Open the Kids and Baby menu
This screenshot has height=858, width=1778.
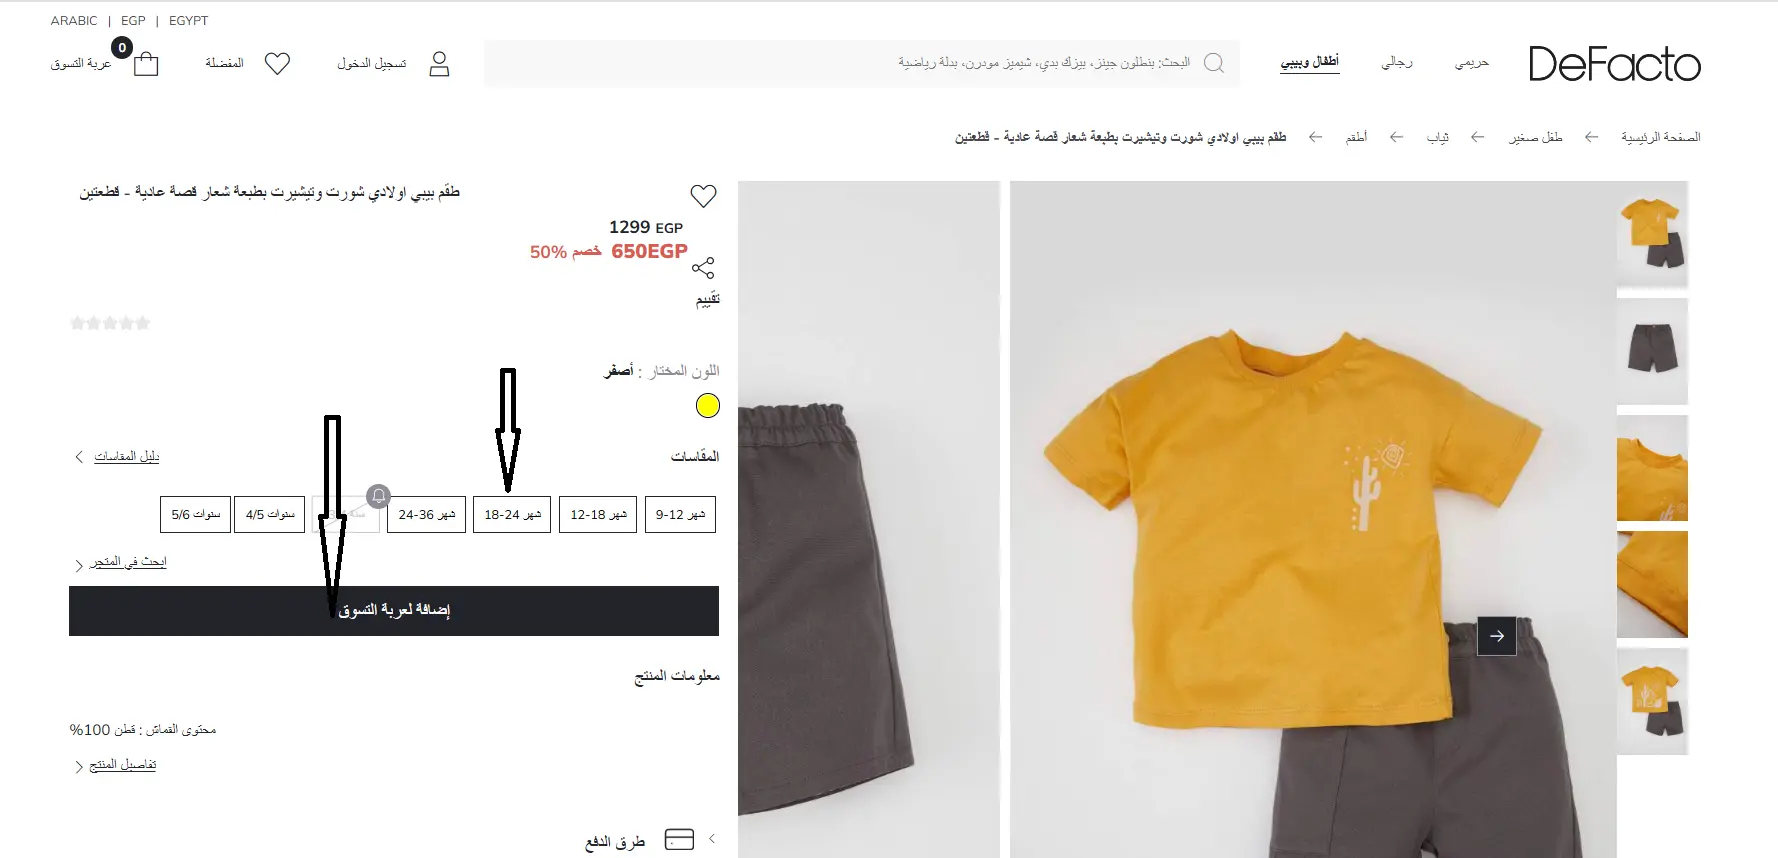tap(1310, 62)
